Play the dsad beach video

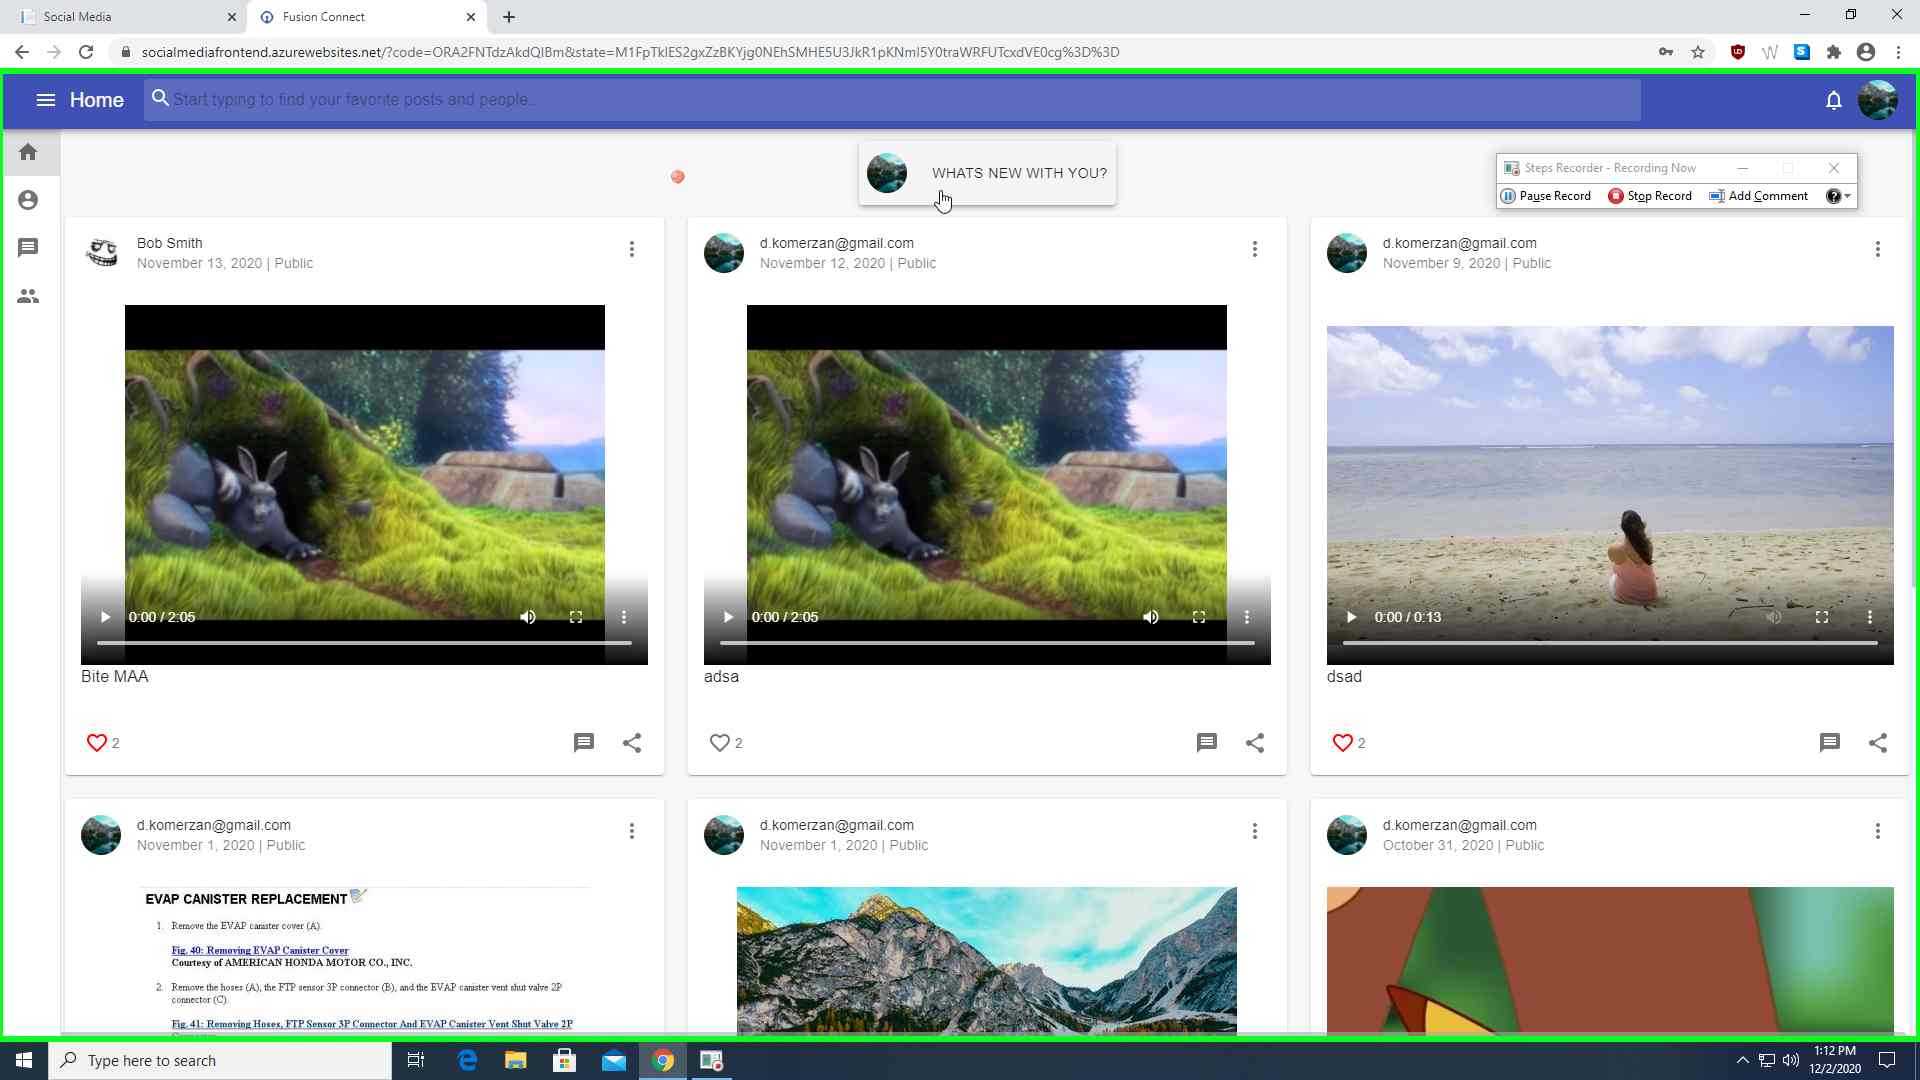point(1351,617)
